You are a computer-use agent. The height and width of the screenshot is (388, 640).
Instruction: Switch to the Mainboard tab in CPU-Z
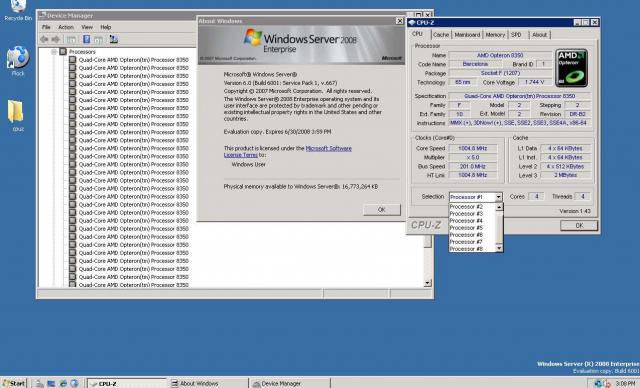(467, 35)
